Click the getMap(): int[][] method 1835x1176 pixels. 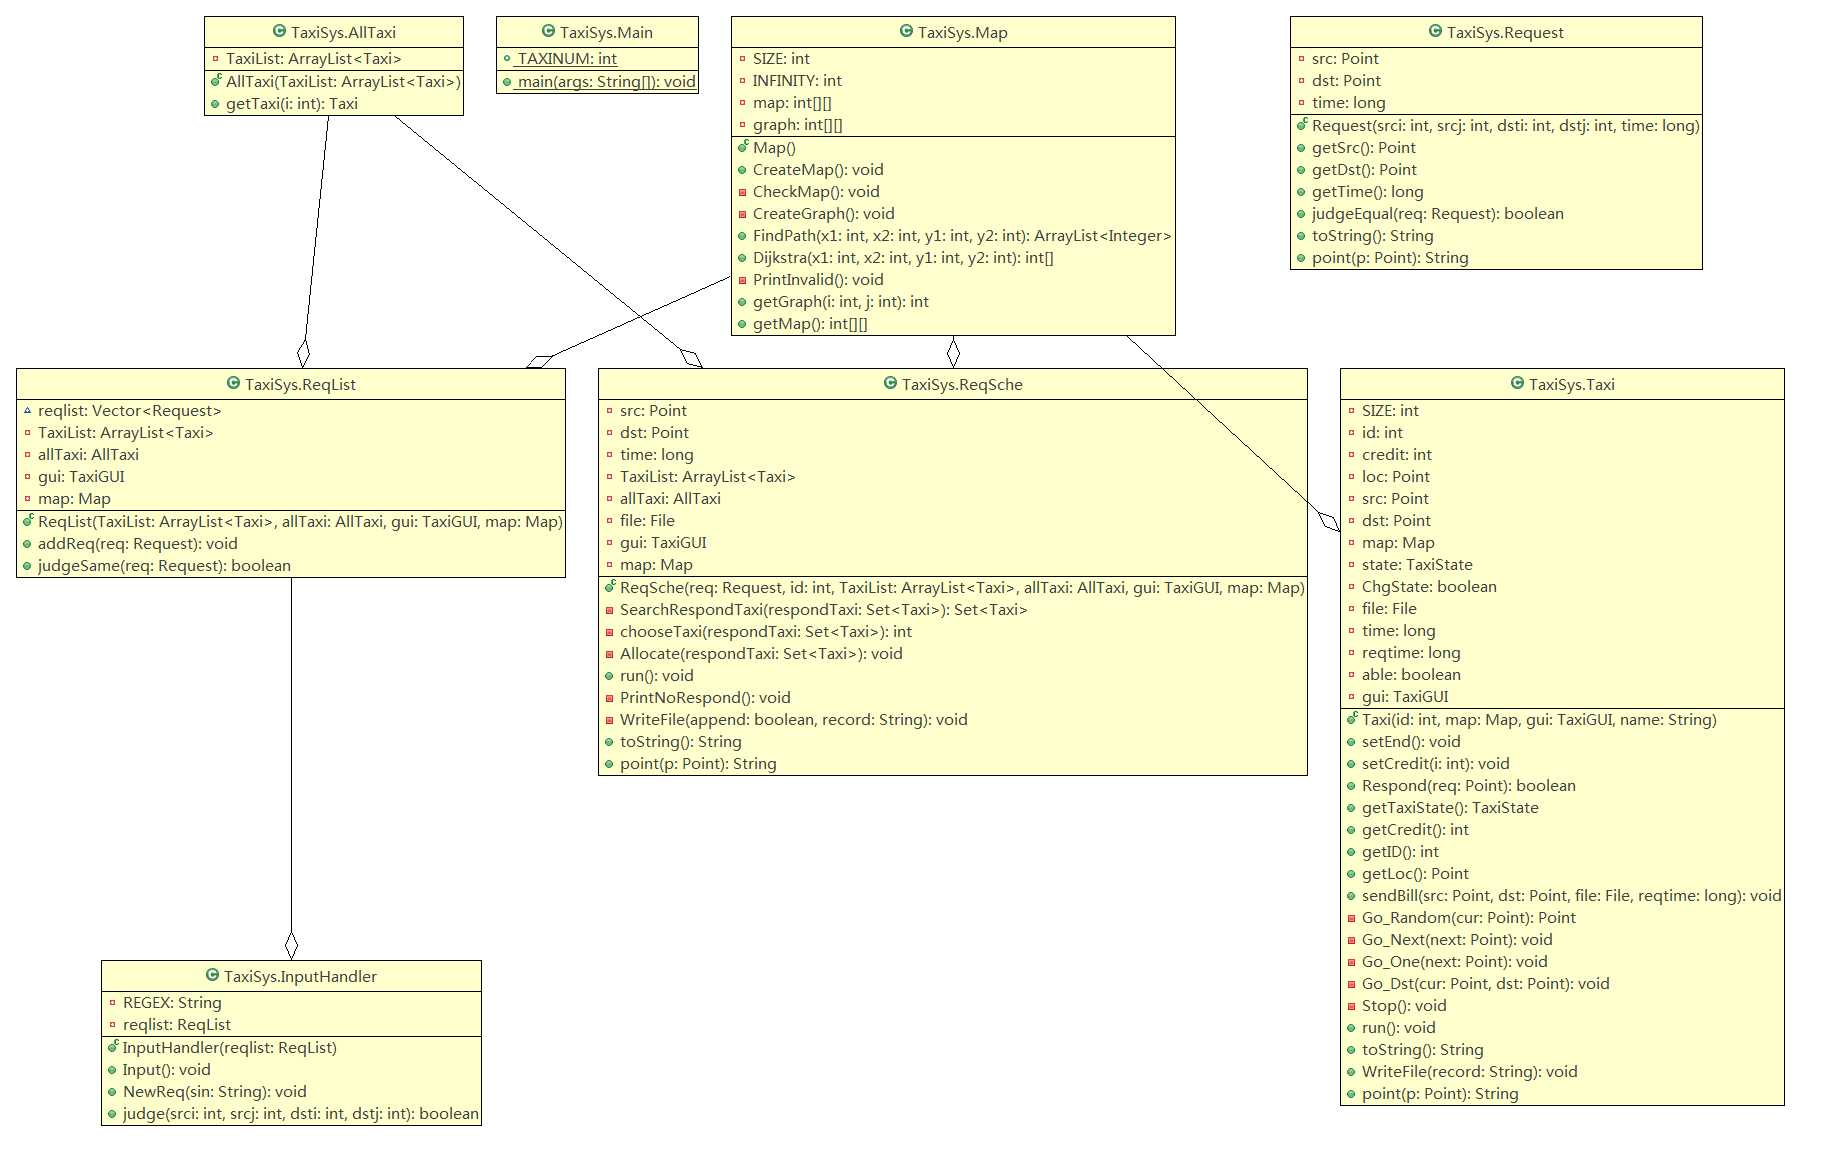click(810, 324)
